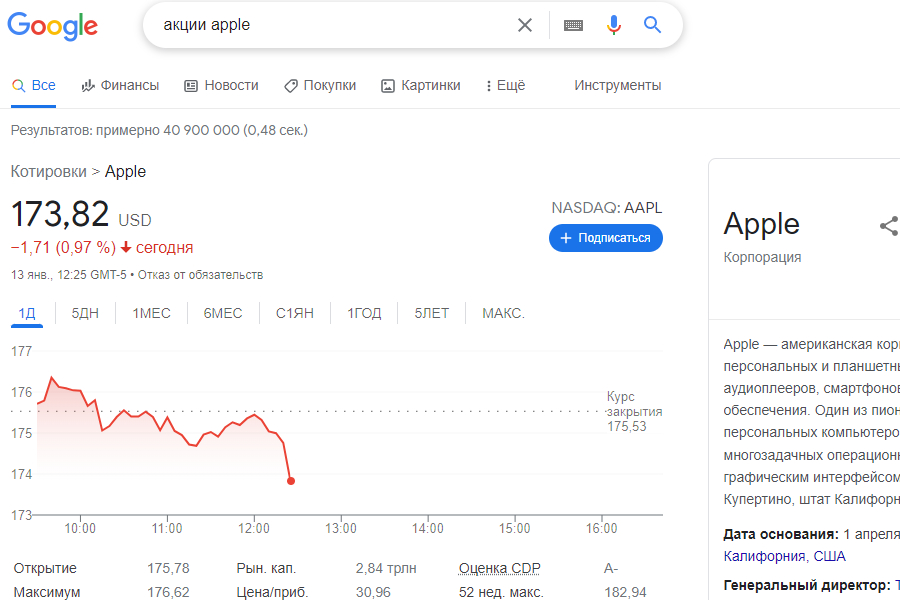Click the Google logo

52,26
